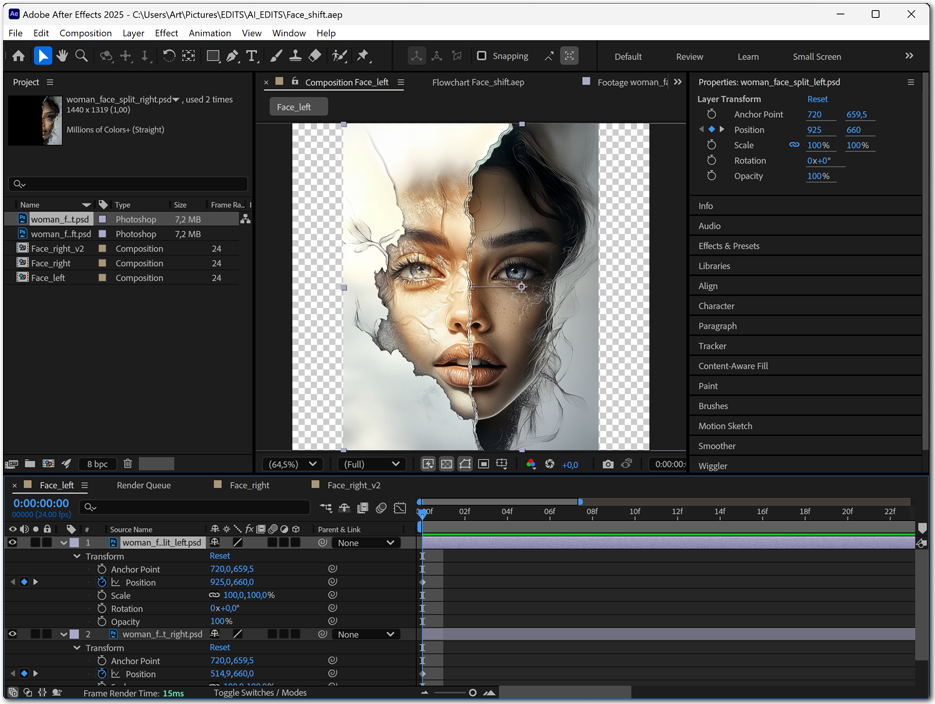The height and width of the screenshot is (704, 935).
Task: Open the (Full) resolution dropdown
Action: point(372,464)
